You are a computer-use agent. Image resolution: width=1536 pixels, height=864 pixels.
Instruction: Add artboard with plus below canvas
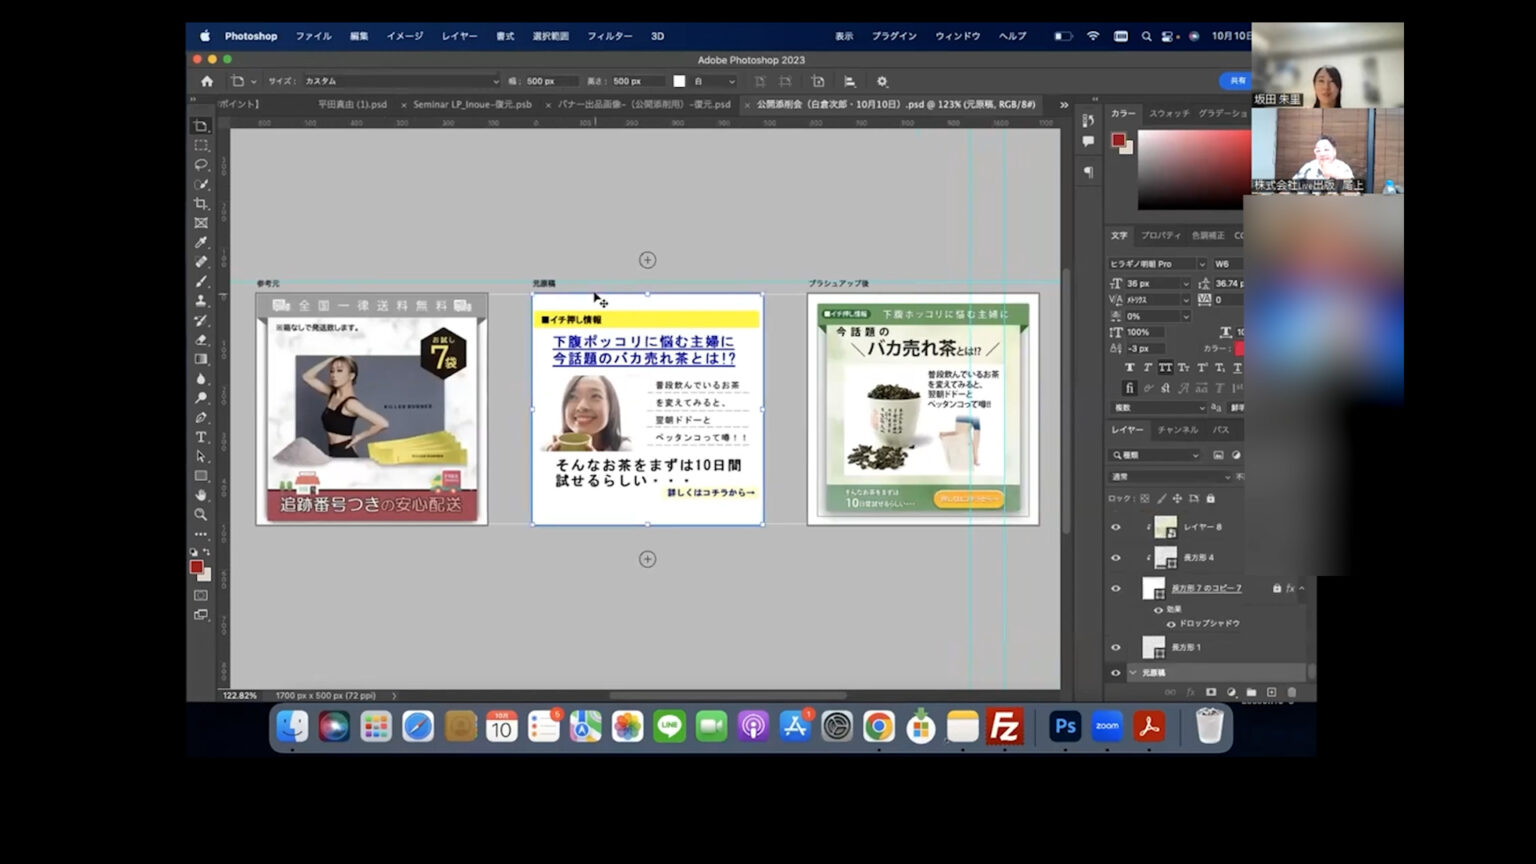647,559
